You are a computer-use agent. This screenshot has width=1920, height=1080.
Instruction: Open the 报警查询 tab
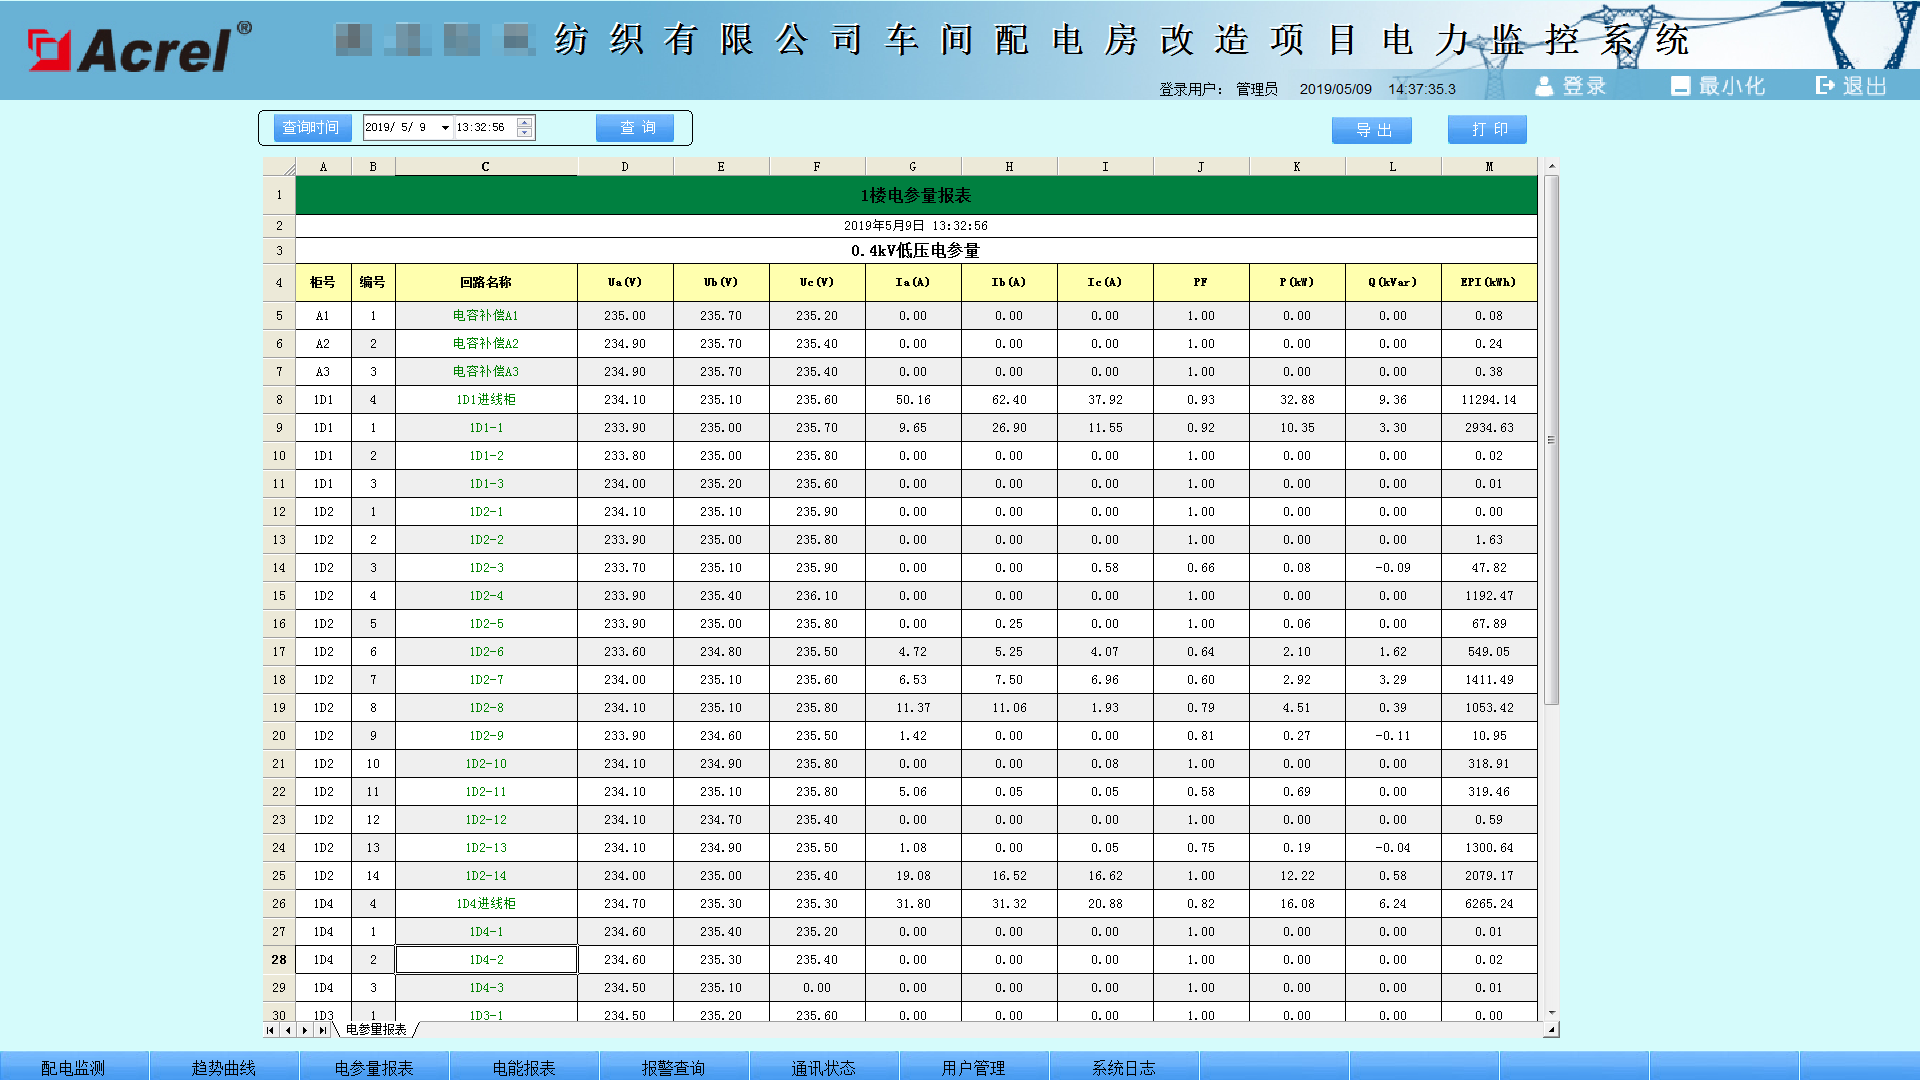point(674,1067)
